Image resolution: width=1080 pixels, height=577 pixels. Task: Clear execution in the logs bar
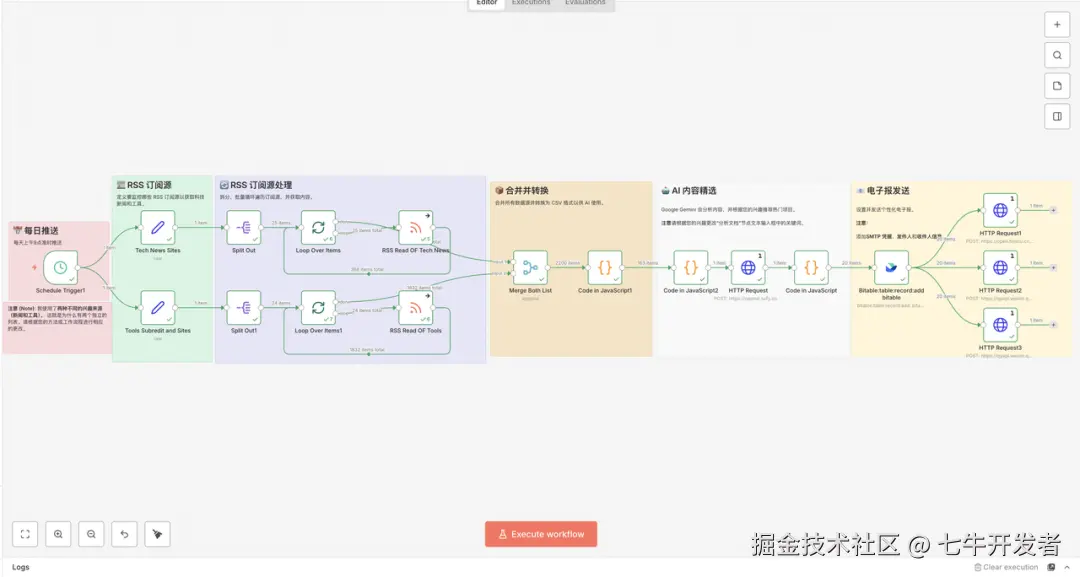(x=1006, y=567)
